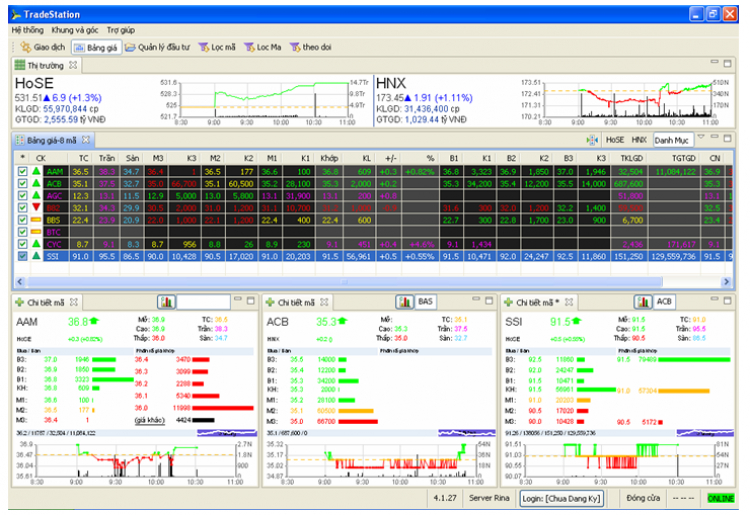The width and height of the screenshot is (750, 515).
Task: Click Lọc mã filter toolbar icon
Action: click(217, 47)
